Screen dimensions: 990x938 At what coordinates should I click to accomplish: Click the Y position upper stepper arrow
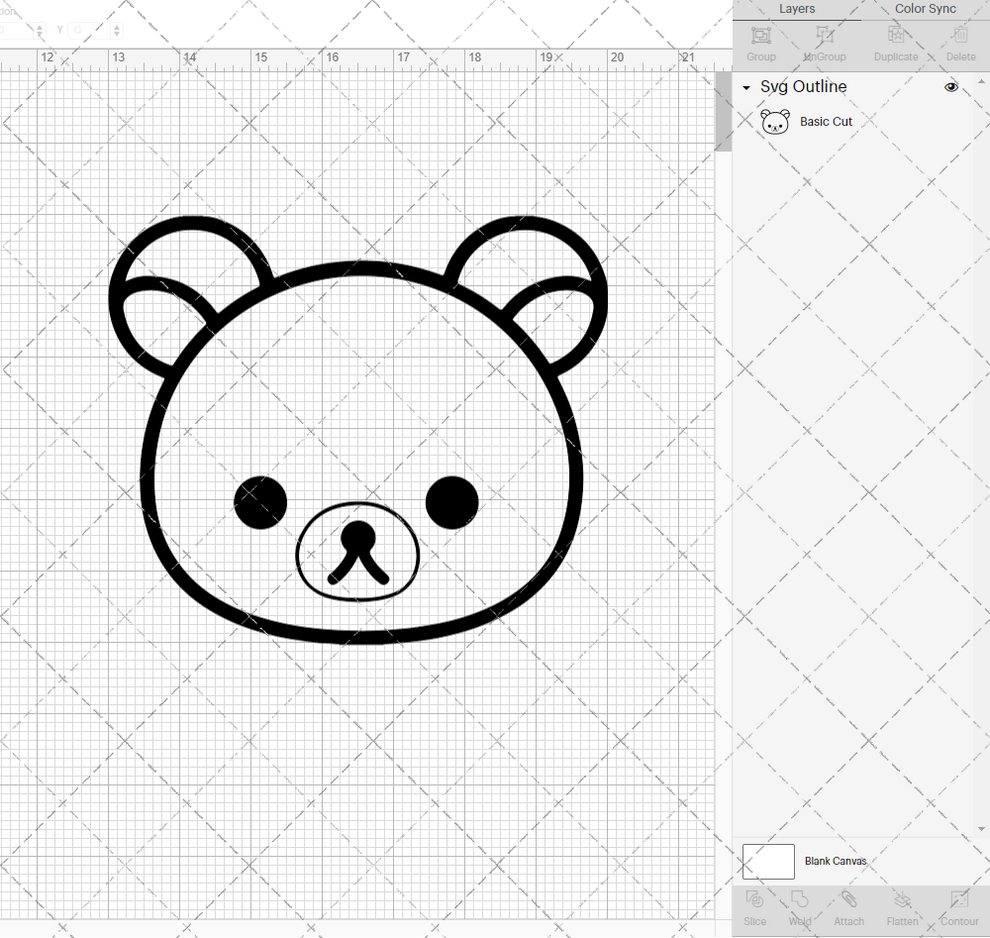click(117, 27)
